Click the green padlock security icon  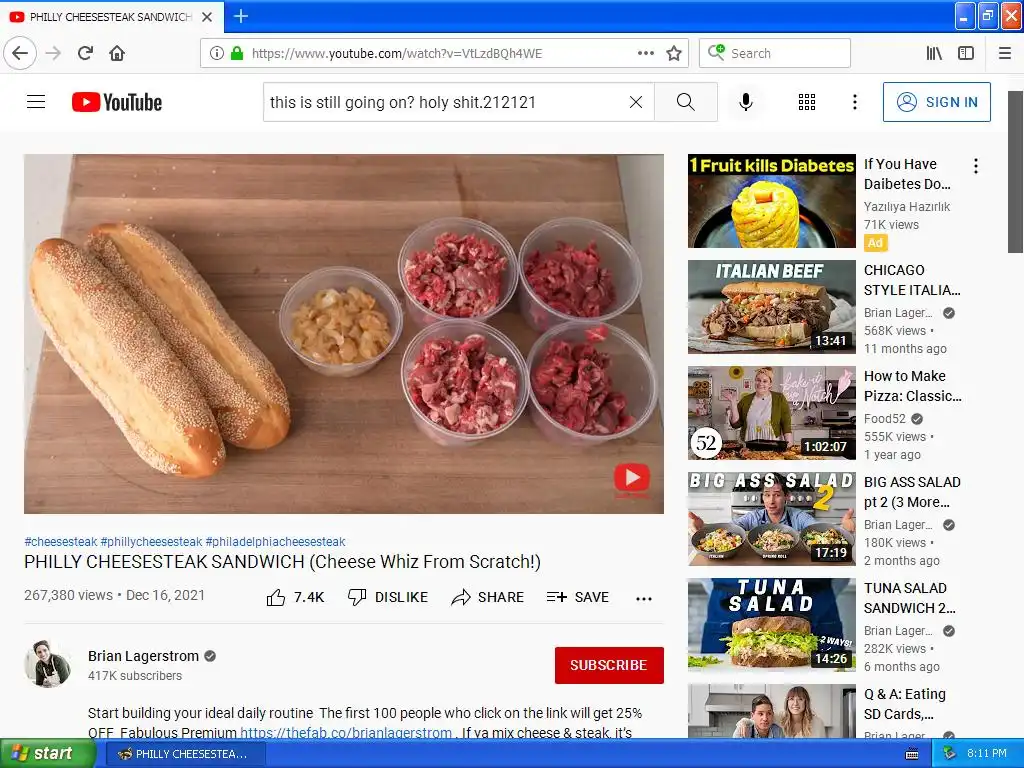tap(237, 53)
